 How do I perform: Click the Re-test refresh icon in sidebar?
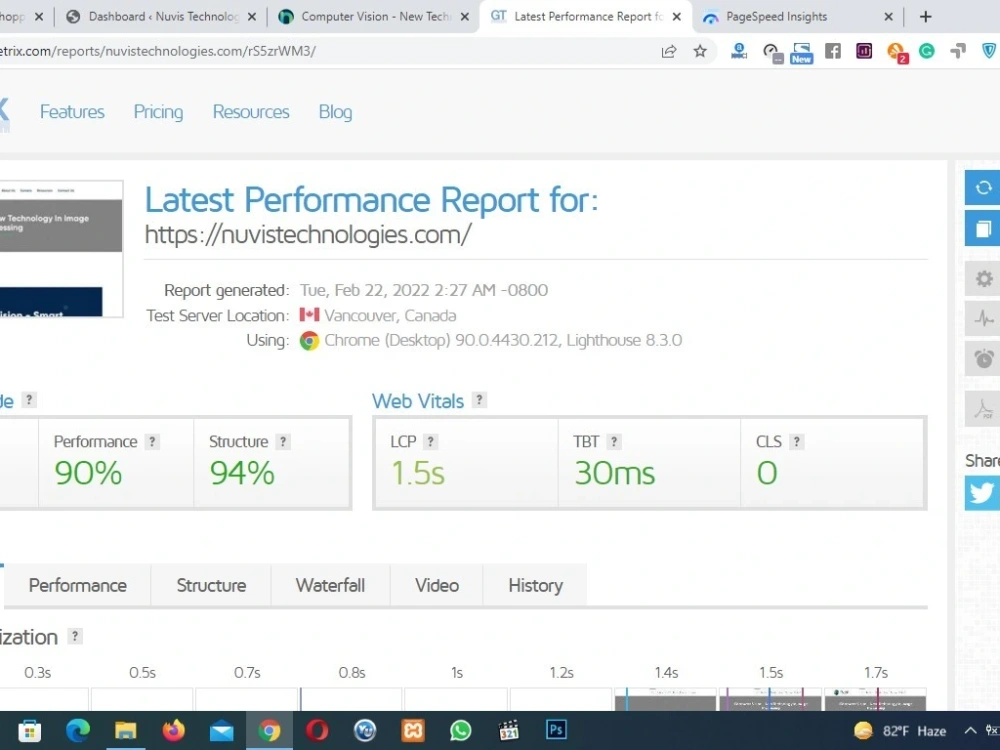coord(983,188)
